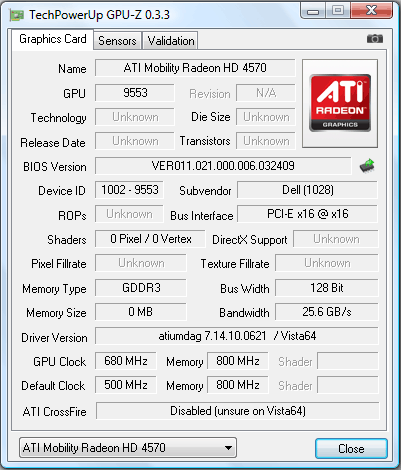The height and width of the screenshot is (470, 401).
Task: Click the Bus Interface label
Action: [202, 216]
